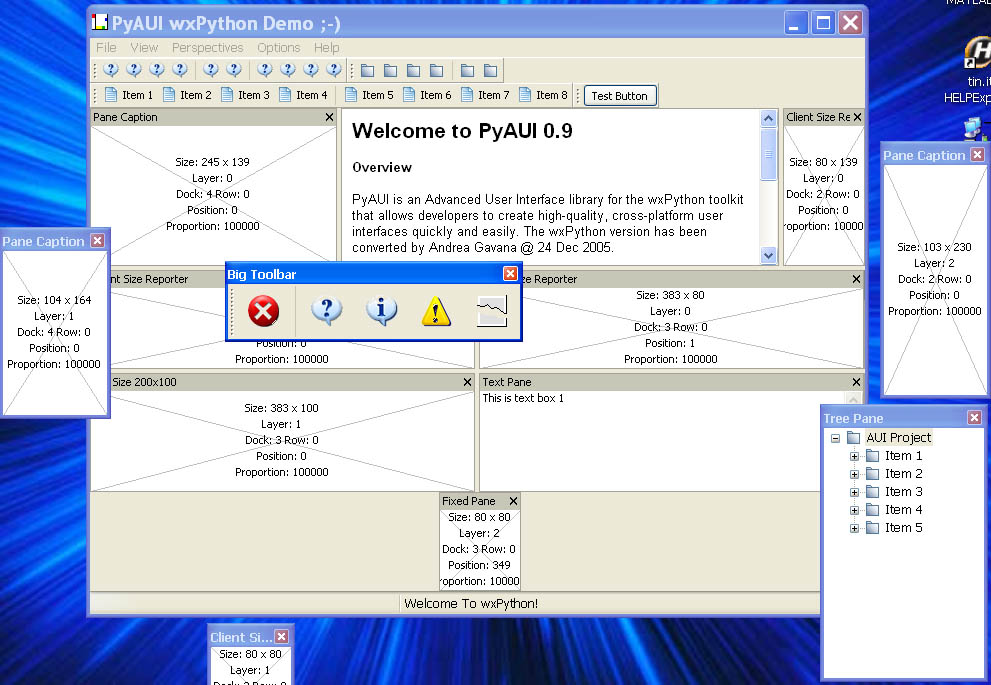
Task: Open the Perspectives menu
Action: (x=207, y=47)
